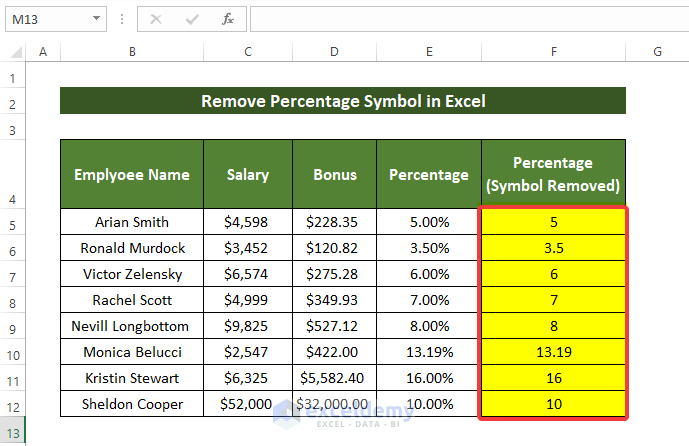Click Arian Smith's salary cell $4,598

[x=248, y=222]
